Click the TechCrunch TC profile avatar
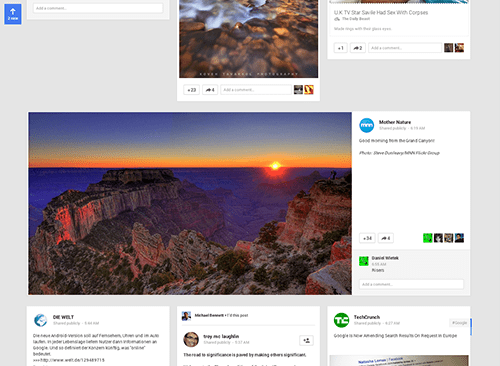Image resolution: width=500 pixels, height=366 pixels. [x=341, y=320]
